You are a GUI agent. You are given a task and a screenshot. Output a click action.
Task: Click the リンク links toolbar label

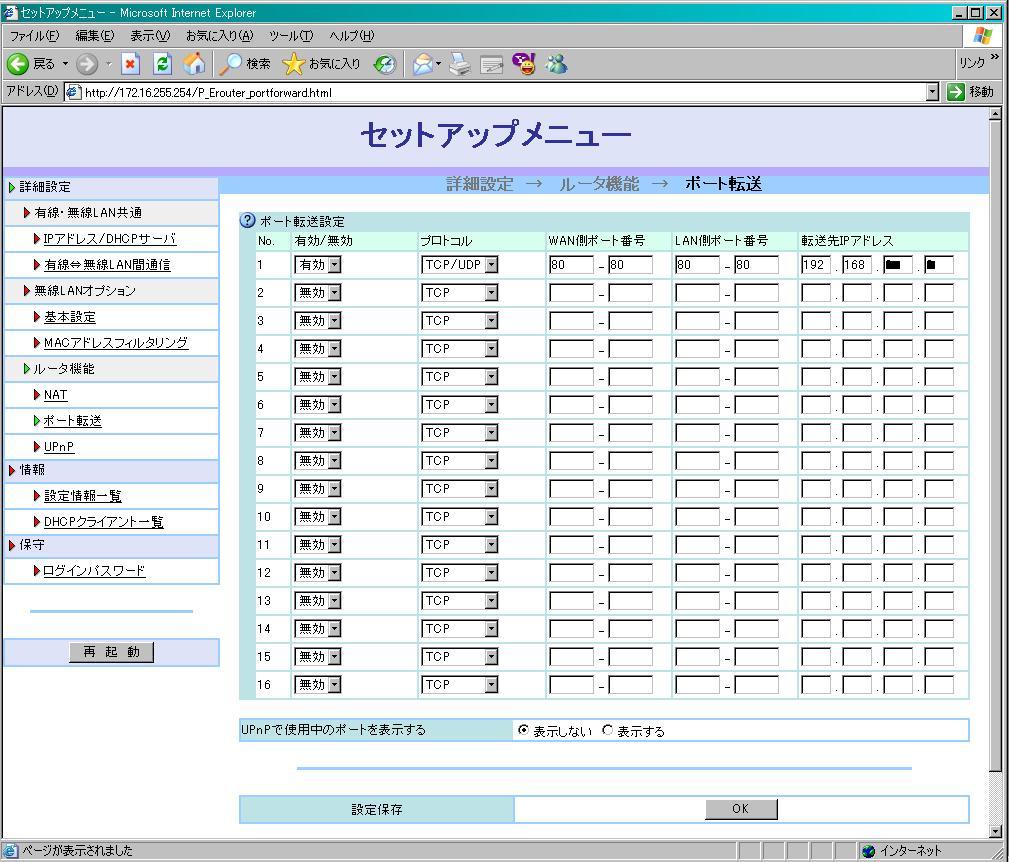point(972,62)
